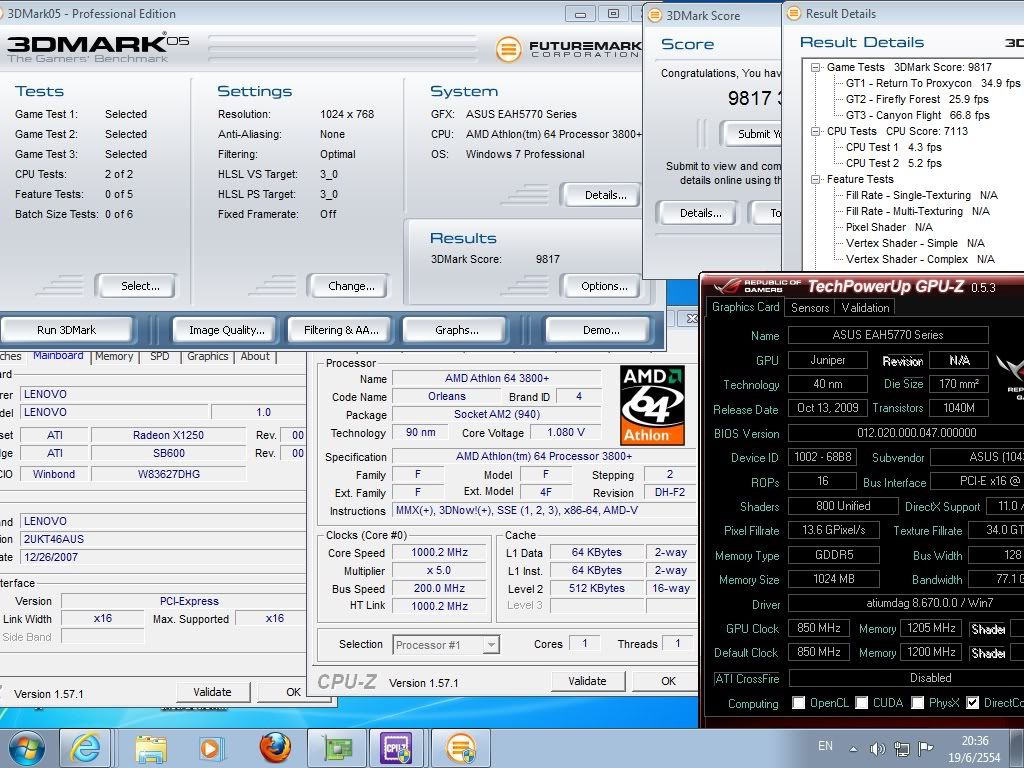The height and width of the screenshot is (768, 1024).
Task: Click Validate in the CPU-Z mainboard window
Action: pos(212,692)
